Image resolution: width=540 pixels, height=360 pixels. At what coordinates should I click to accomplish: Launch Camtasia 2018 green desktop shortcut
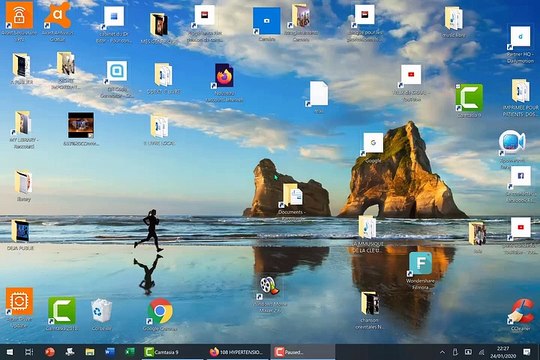(x=62, y=311)
